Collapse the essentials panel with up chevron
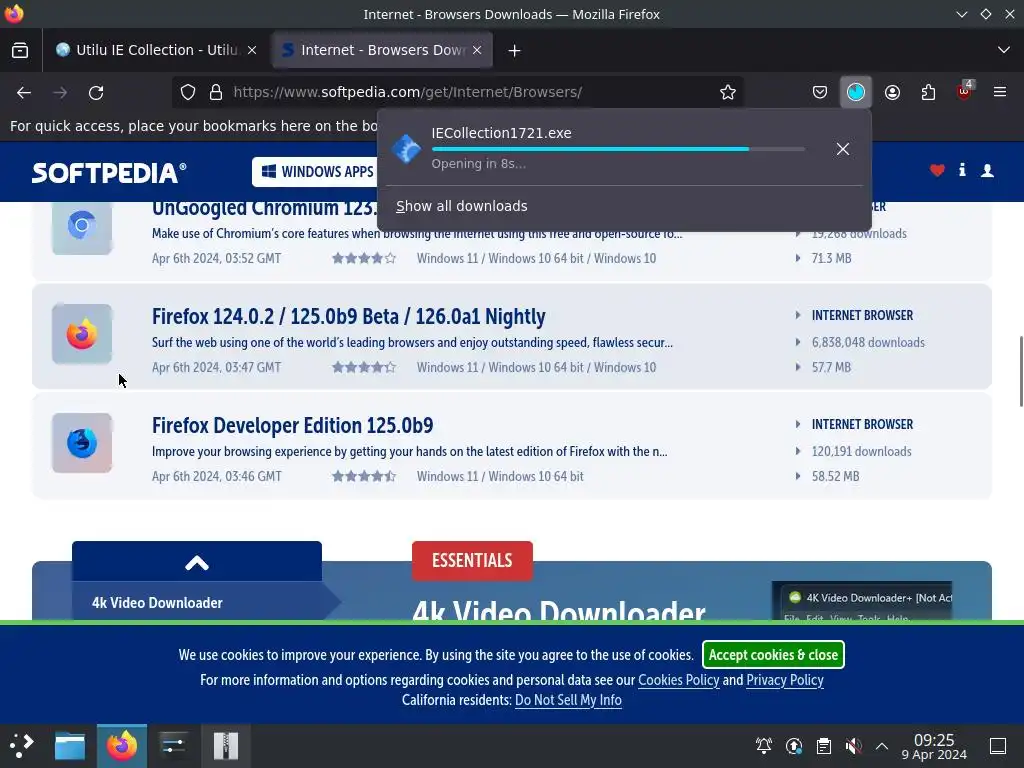Viewport: 1024px width, 768px height. point(197,562)
